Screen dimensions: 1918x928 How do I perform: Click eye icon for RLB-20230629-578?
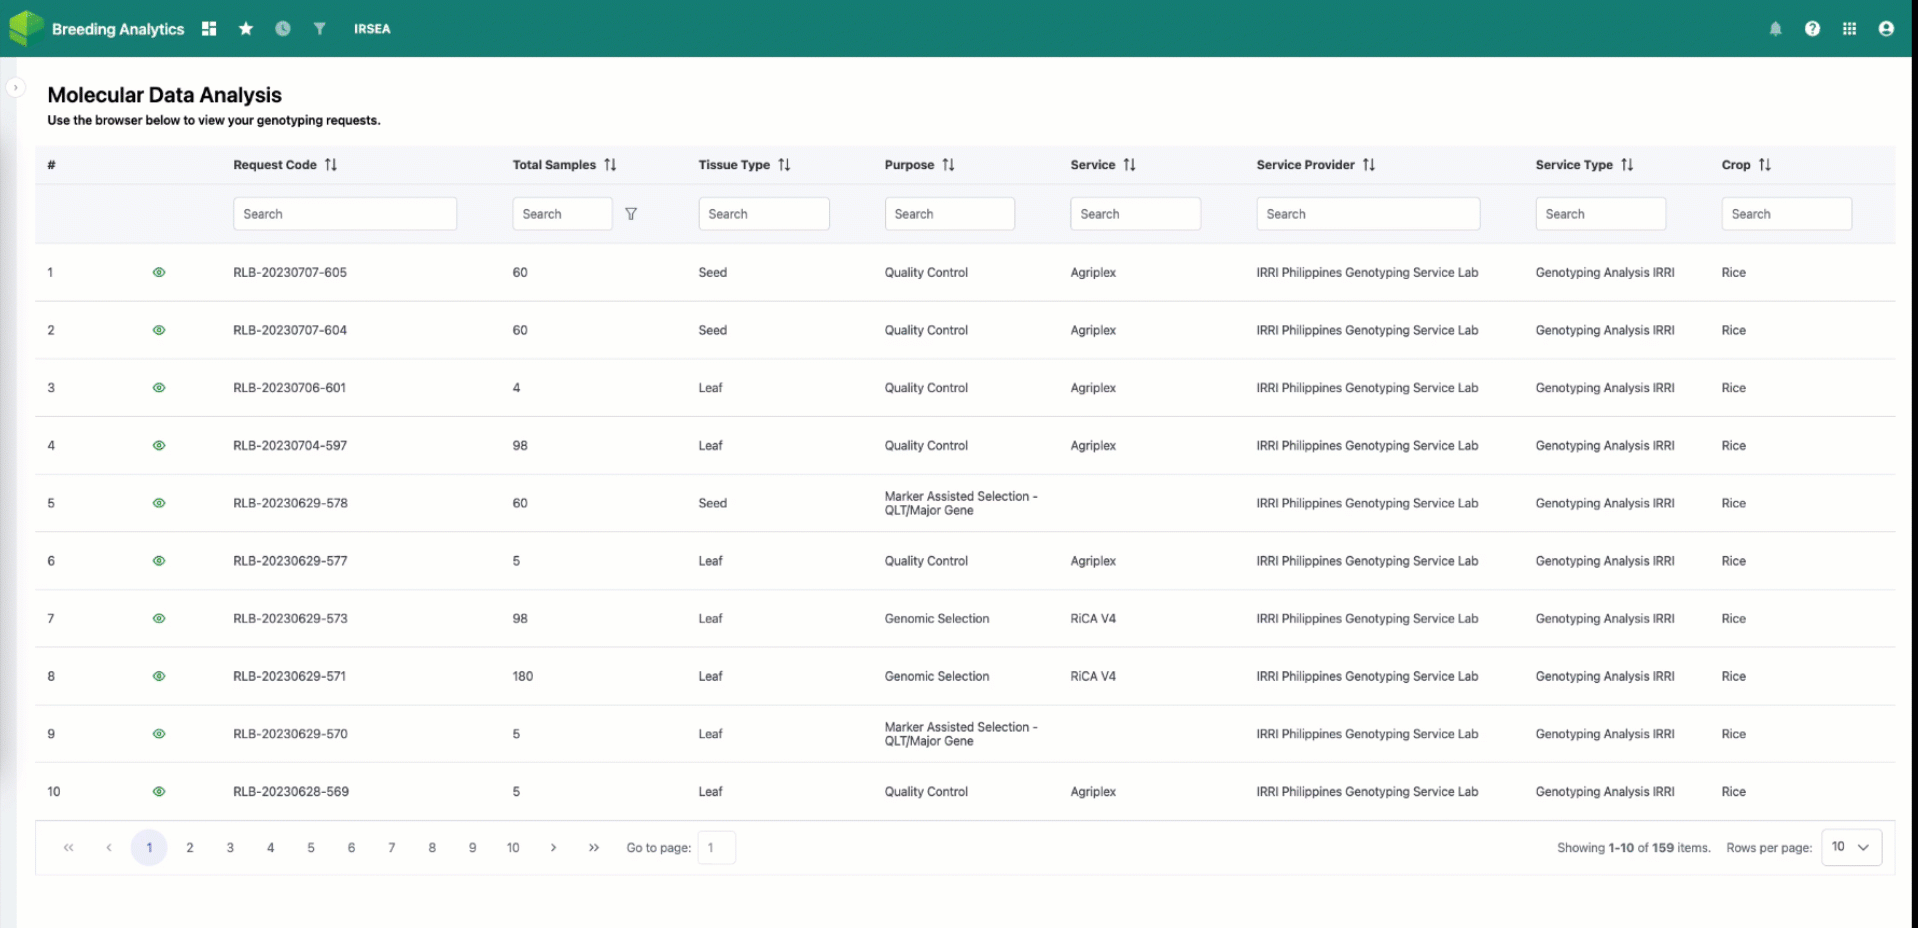159,503
